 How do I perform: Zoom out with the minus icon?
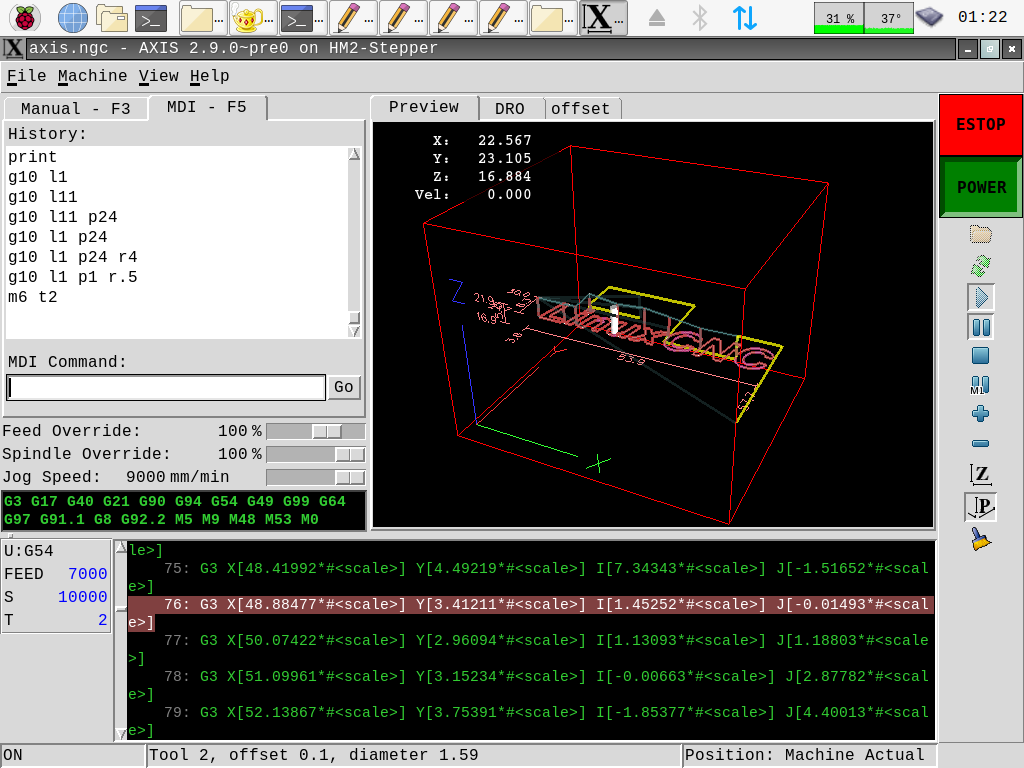click(x=980, y=443)
